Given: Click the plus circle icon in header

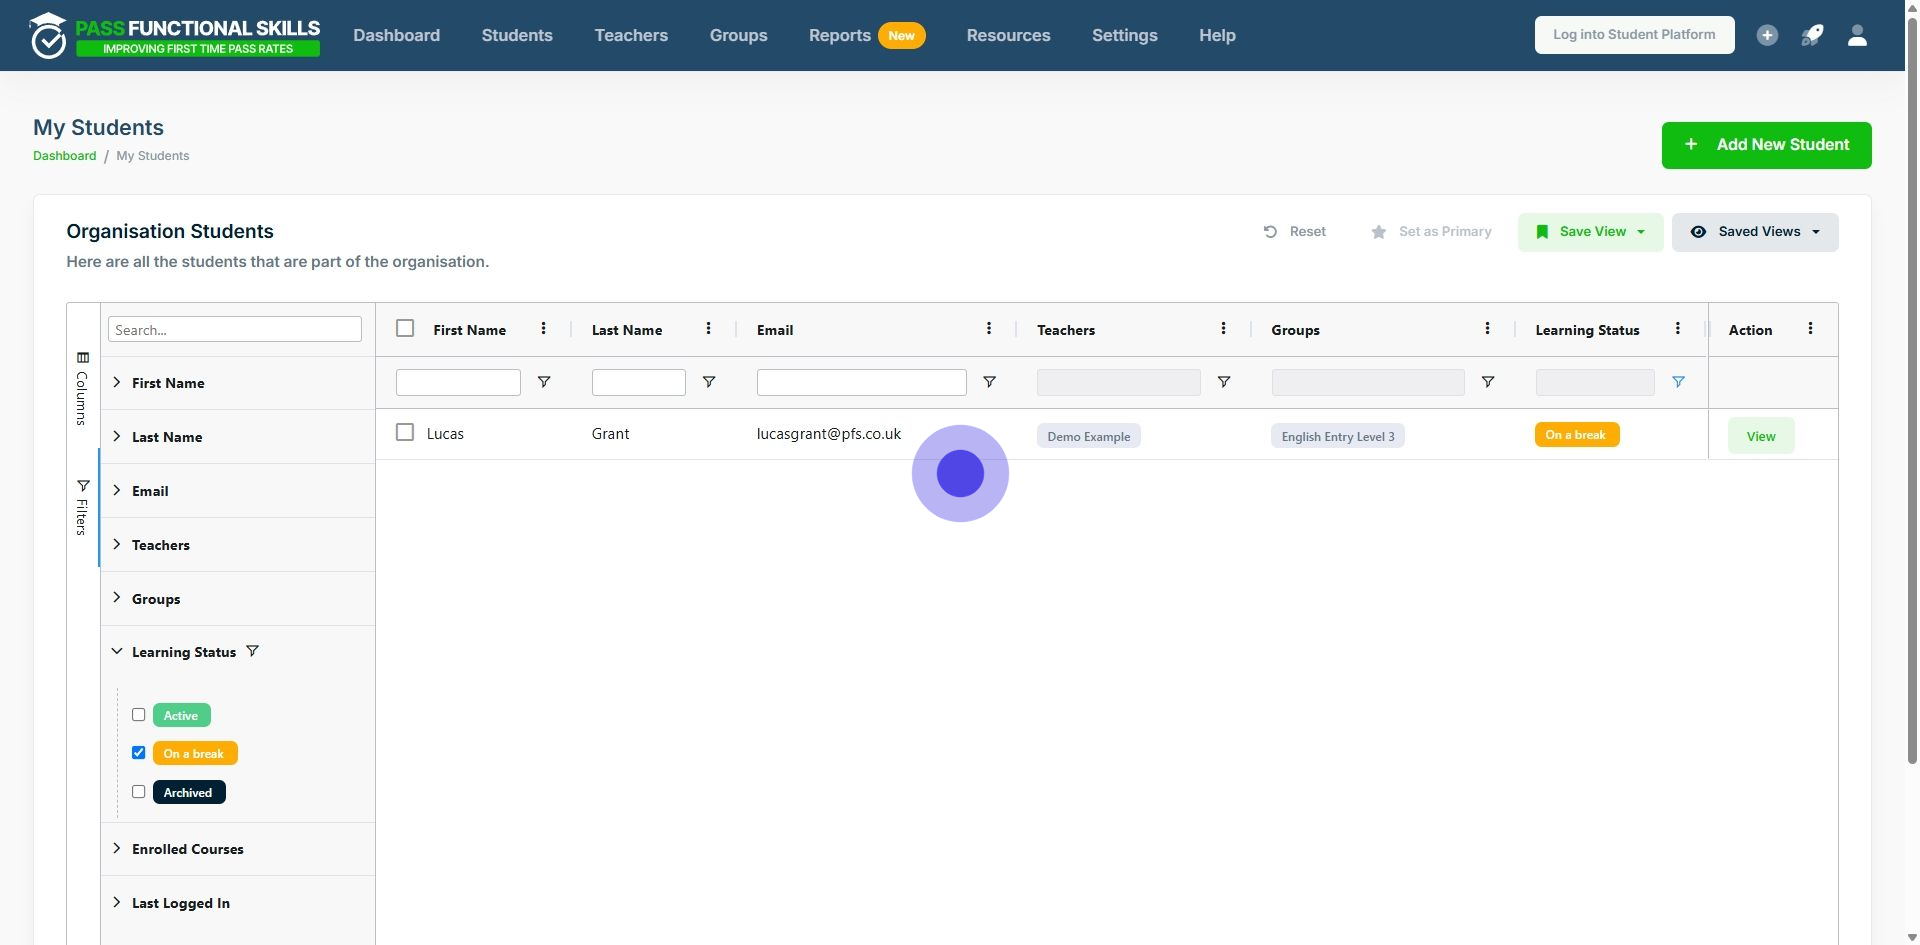Looking at the screenshot, I should 1767,35.
